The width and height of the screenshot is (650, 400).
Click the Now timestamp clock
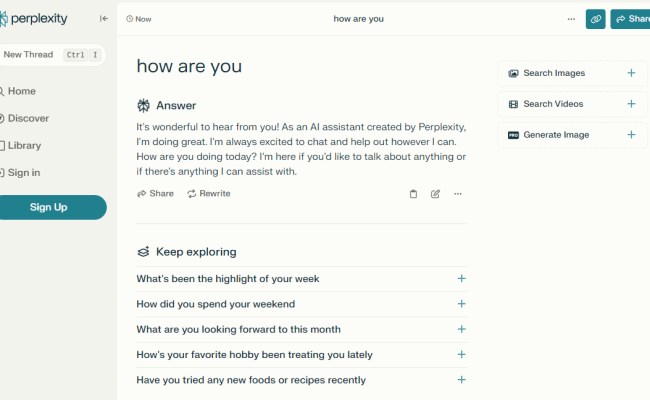pos(130,19)
